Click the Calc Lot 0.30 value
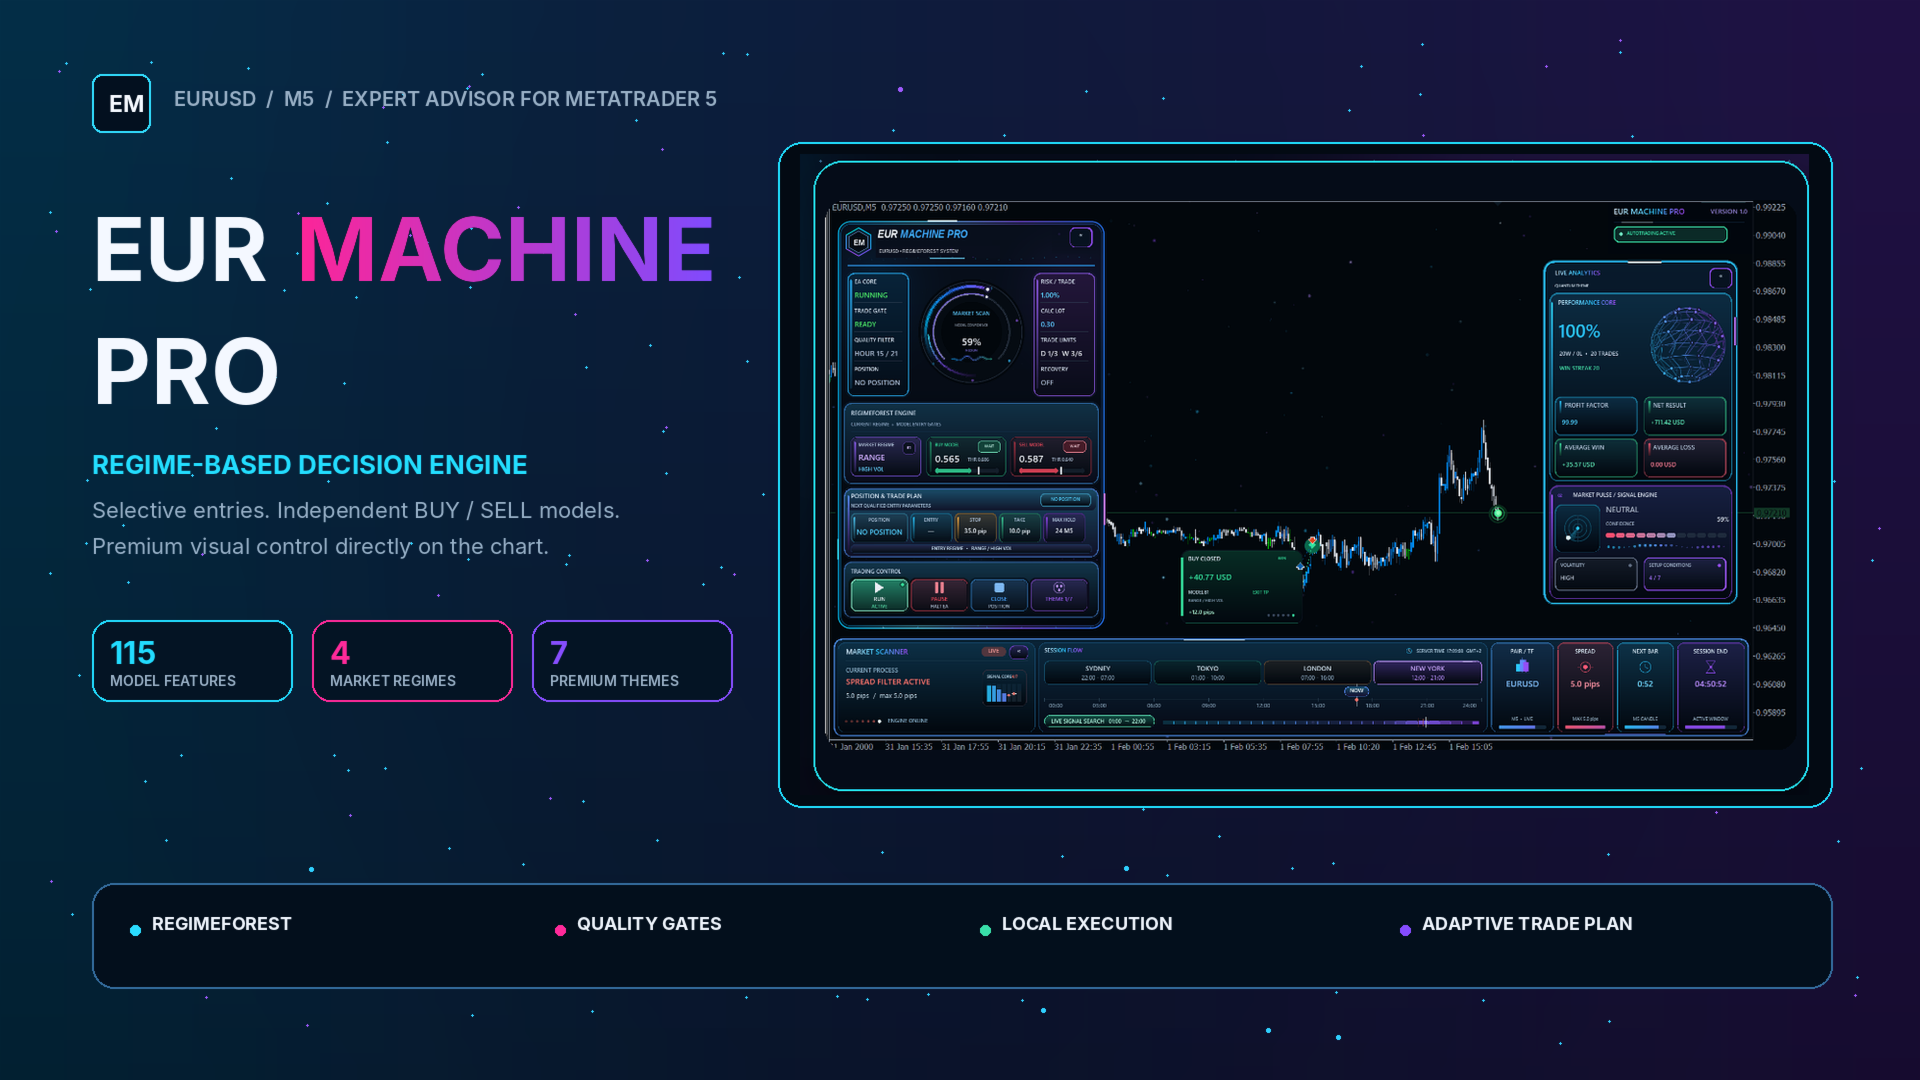 click(x=1048, y=324)
